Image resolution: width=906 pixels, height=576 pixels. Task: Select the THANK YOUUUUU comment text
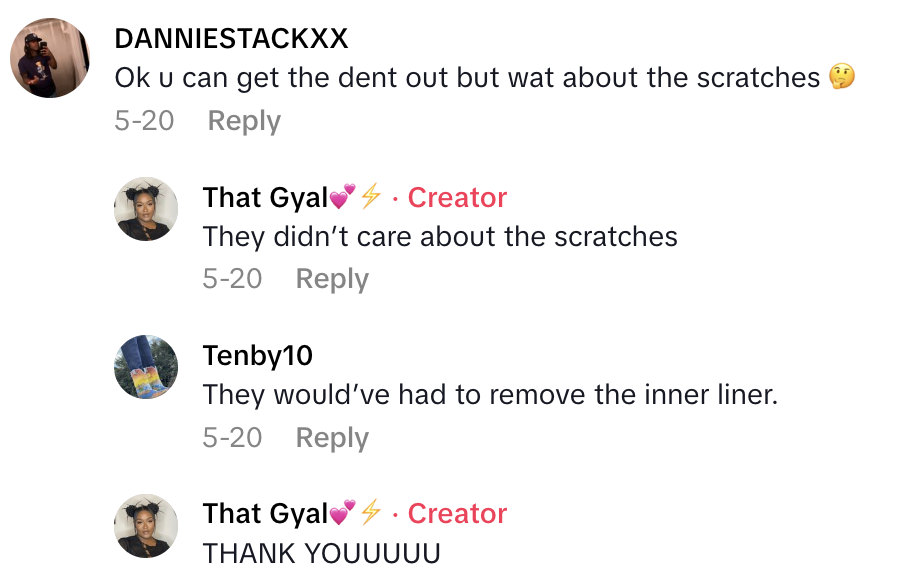point(321,553)
